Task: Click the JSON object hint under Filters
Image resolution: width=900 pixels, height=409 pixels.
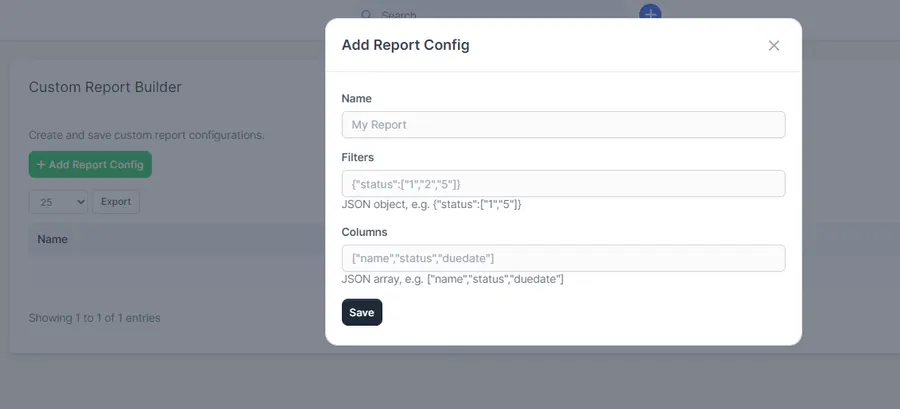Action: [x=431, y=204]
